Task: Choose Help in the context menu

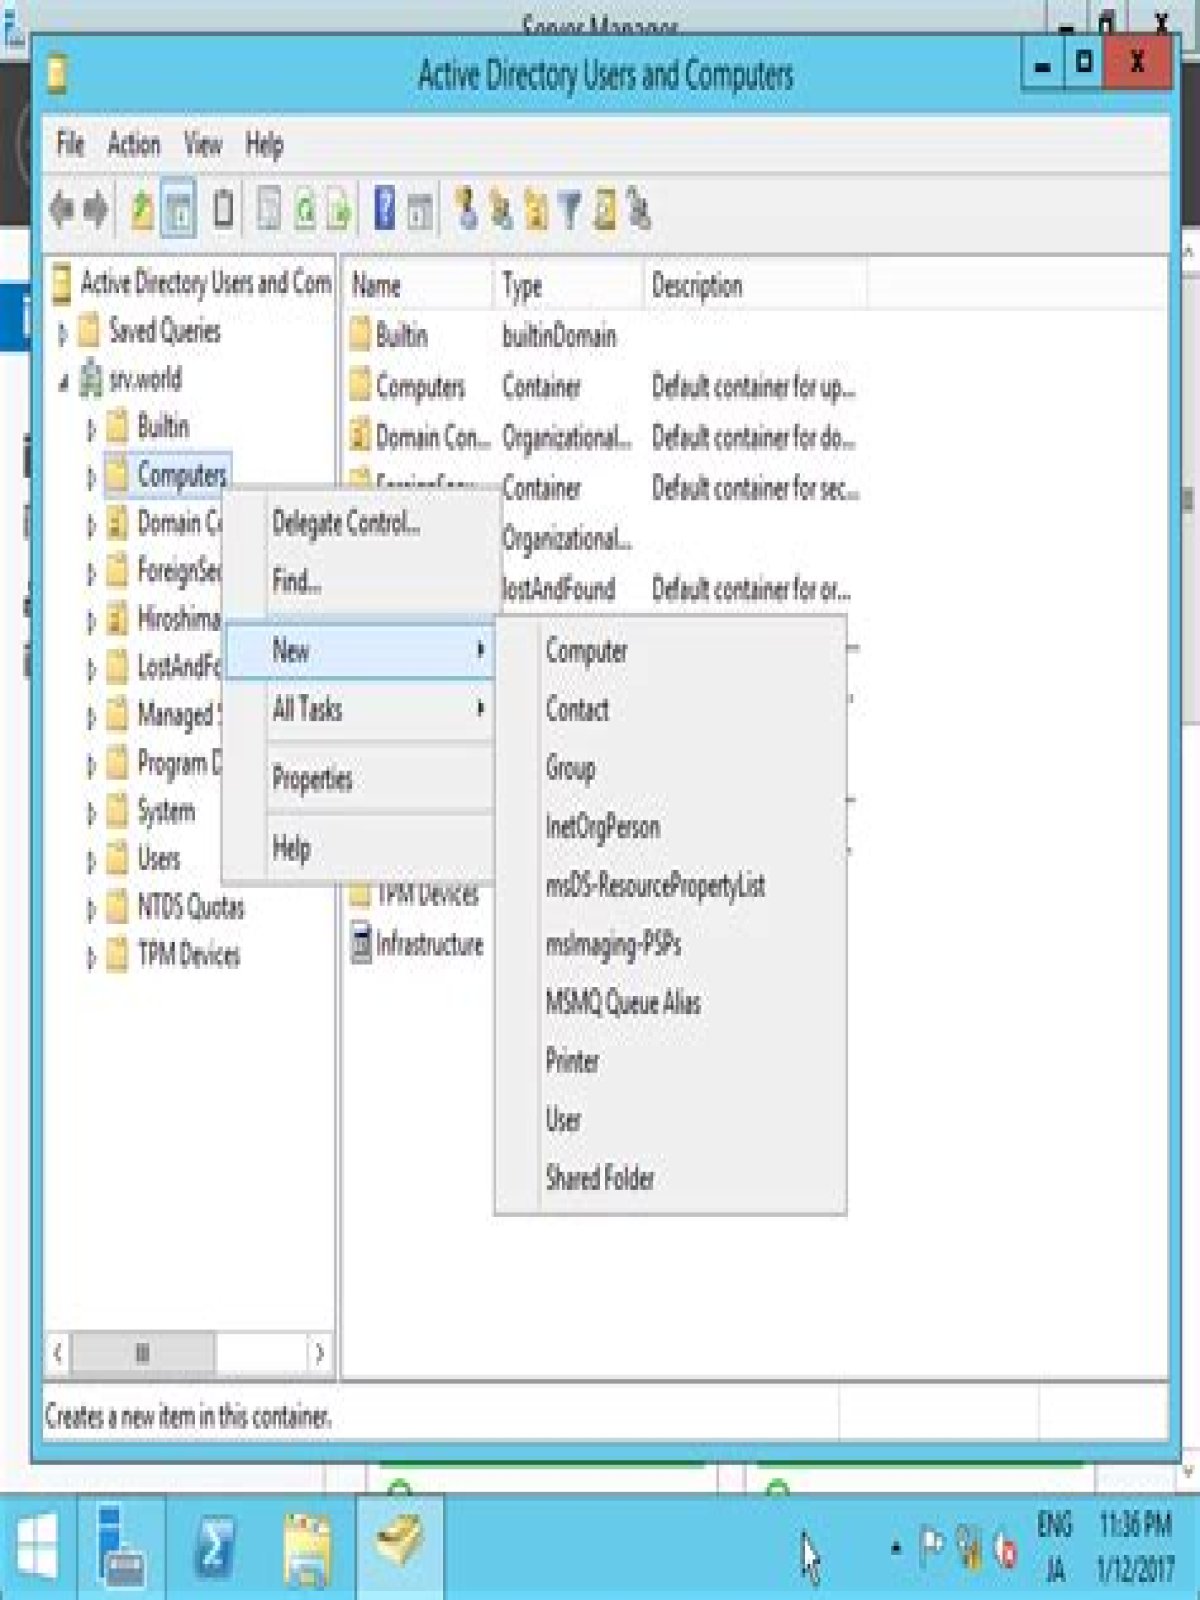Action: 361,848
